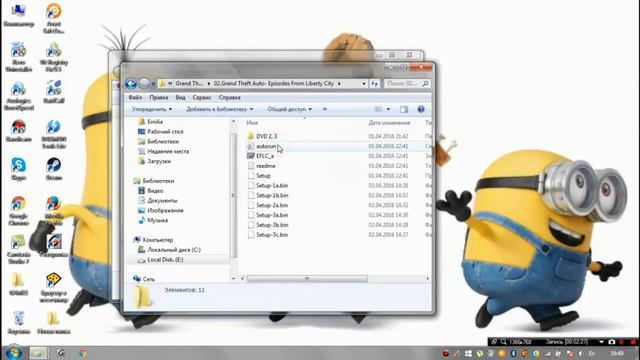Expand Добавить в библиотеку dropdown
Image resolution: width=640 pixels, height=360 pixels.
[220, 109]
